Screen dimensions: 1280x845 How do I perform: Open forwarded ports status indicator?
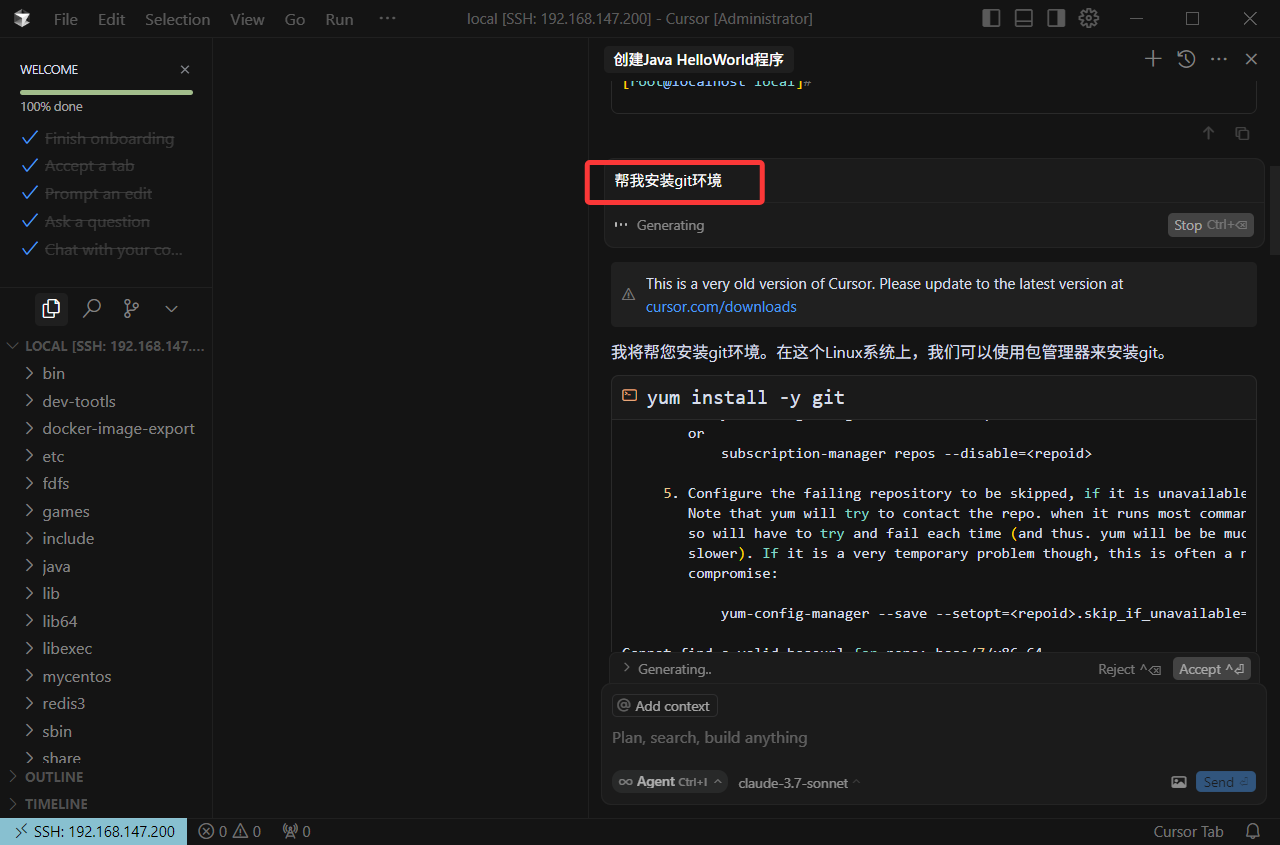pyautogui.click(x=296, y=831)
